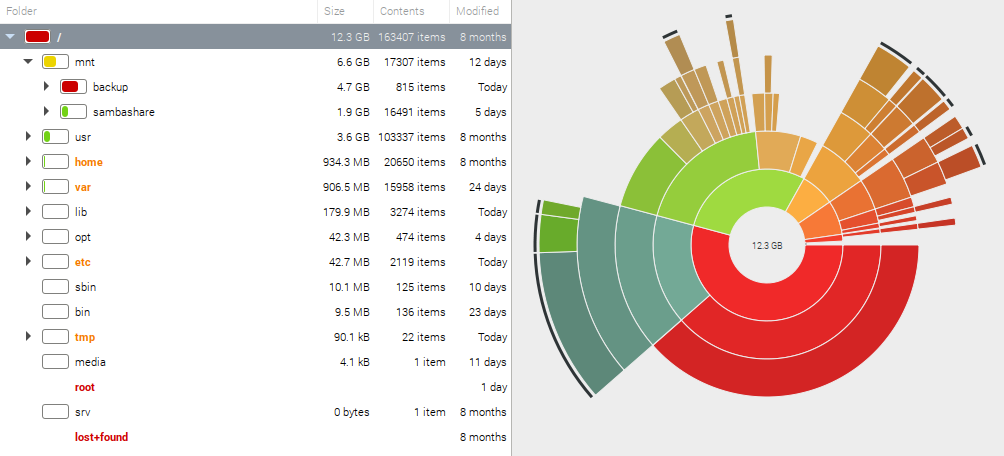The width and height of the screenshot is (1004, 456).
Task: Click the red root usage bar icon
Action: coord(37,37)
